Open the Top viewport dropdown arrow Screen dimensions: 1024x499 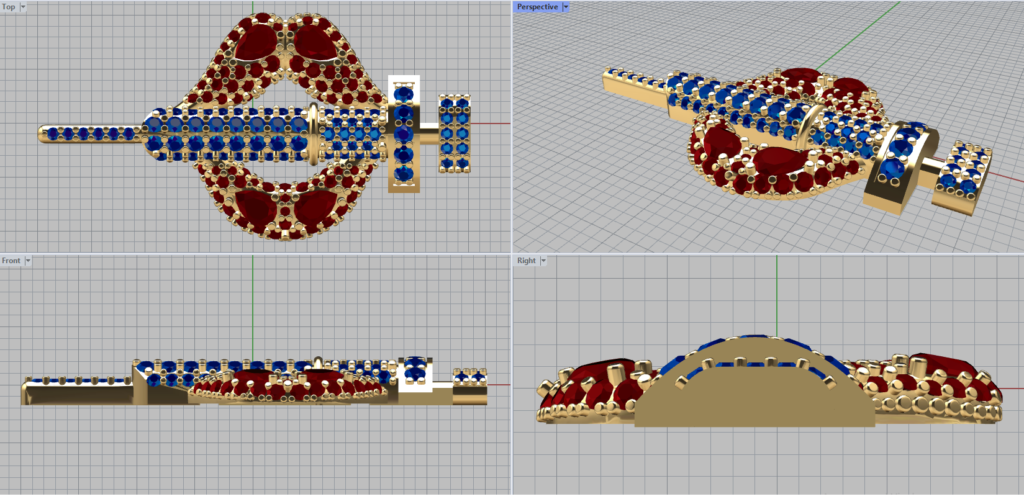[x=23, y=7]
